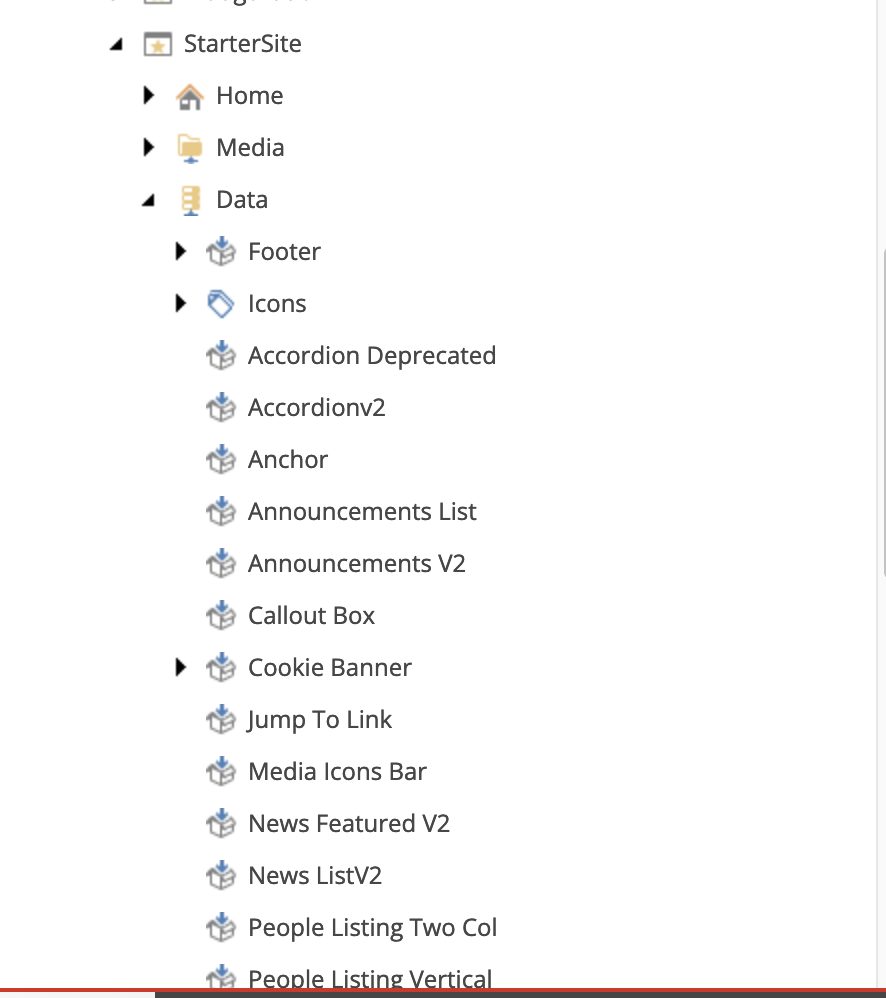This screenshot has width=886, height=998.
Task: Select the Accordion Deprecated item
Action: pos(371,355)
